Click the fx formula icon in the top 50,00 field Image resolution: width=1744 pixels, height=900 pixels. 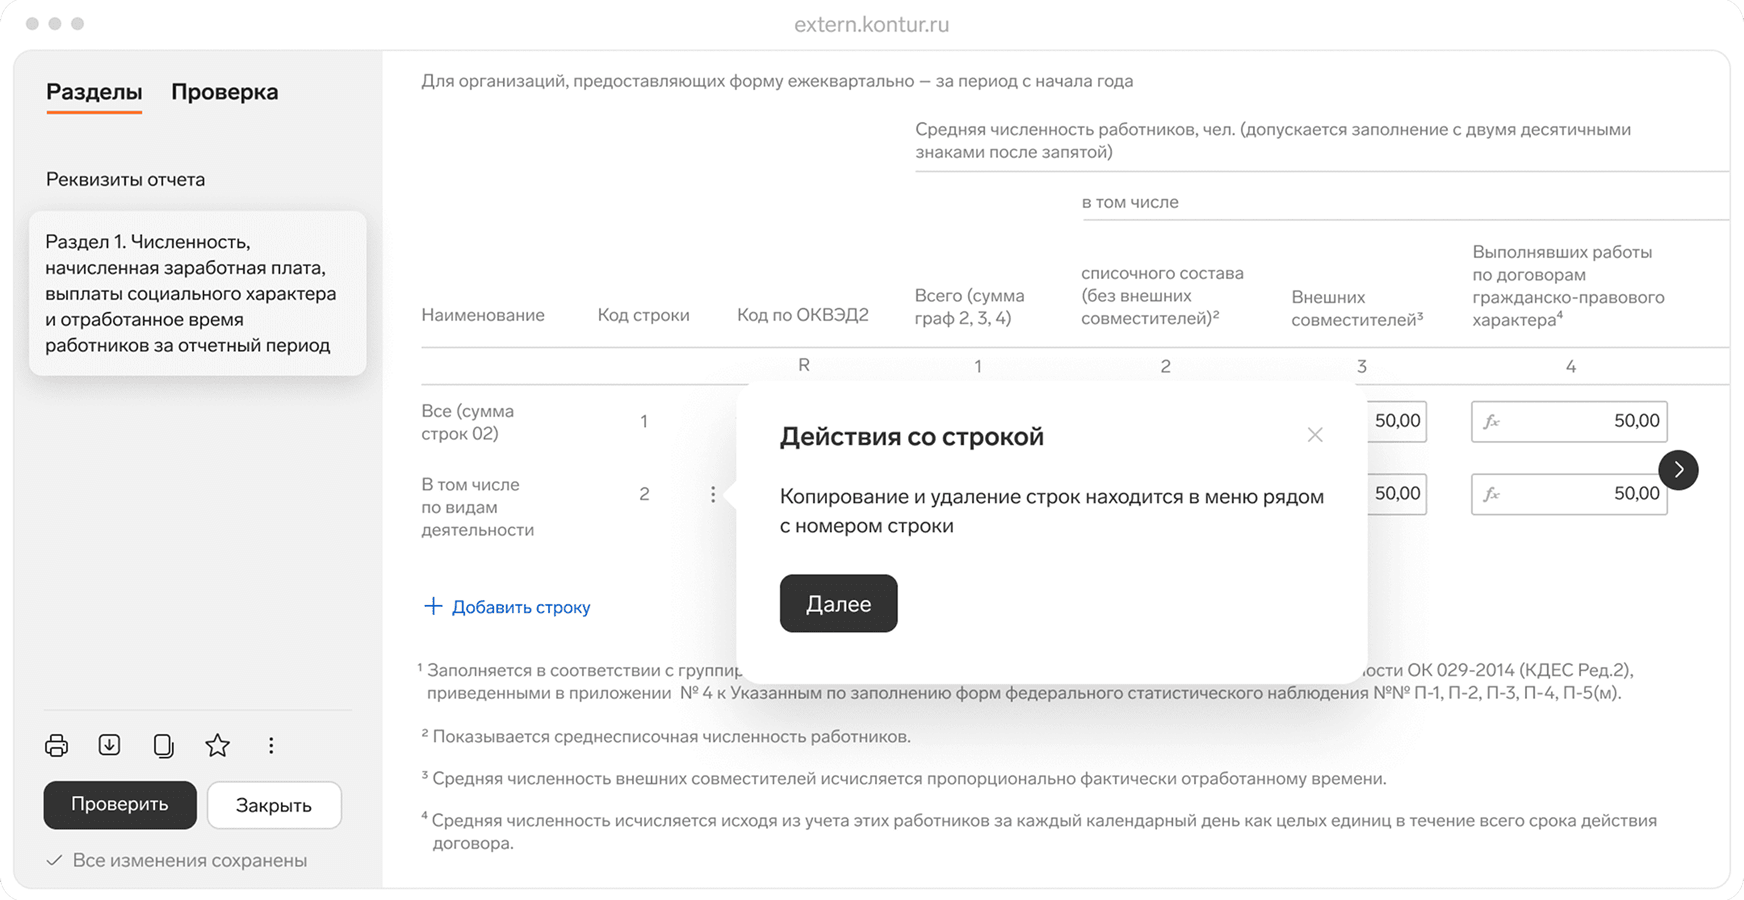click(x=1491, y=421)
